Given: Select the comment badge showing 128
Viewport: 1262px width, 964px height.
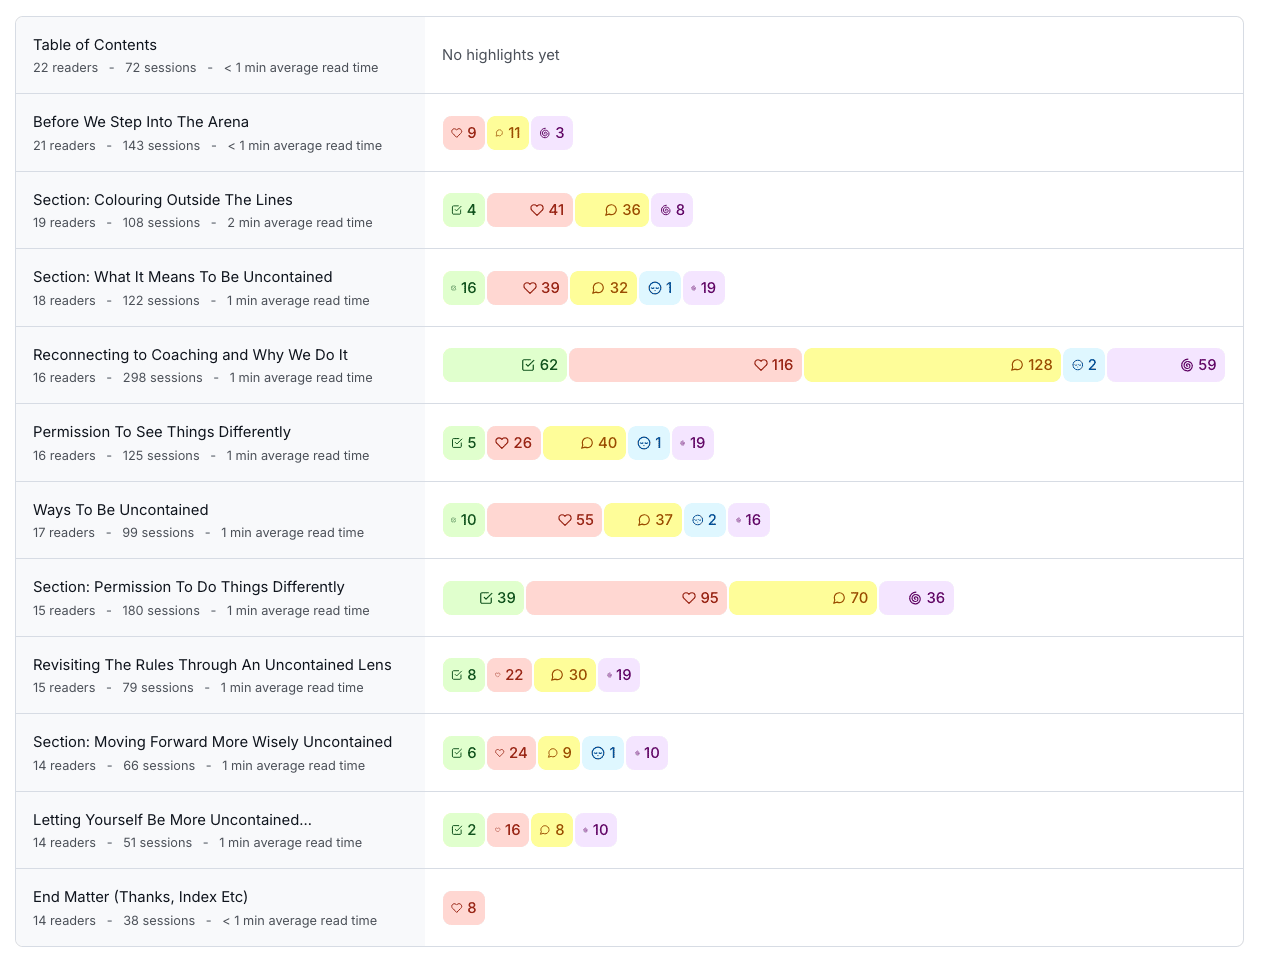Looking at the screenshot, I should (932, 365).
